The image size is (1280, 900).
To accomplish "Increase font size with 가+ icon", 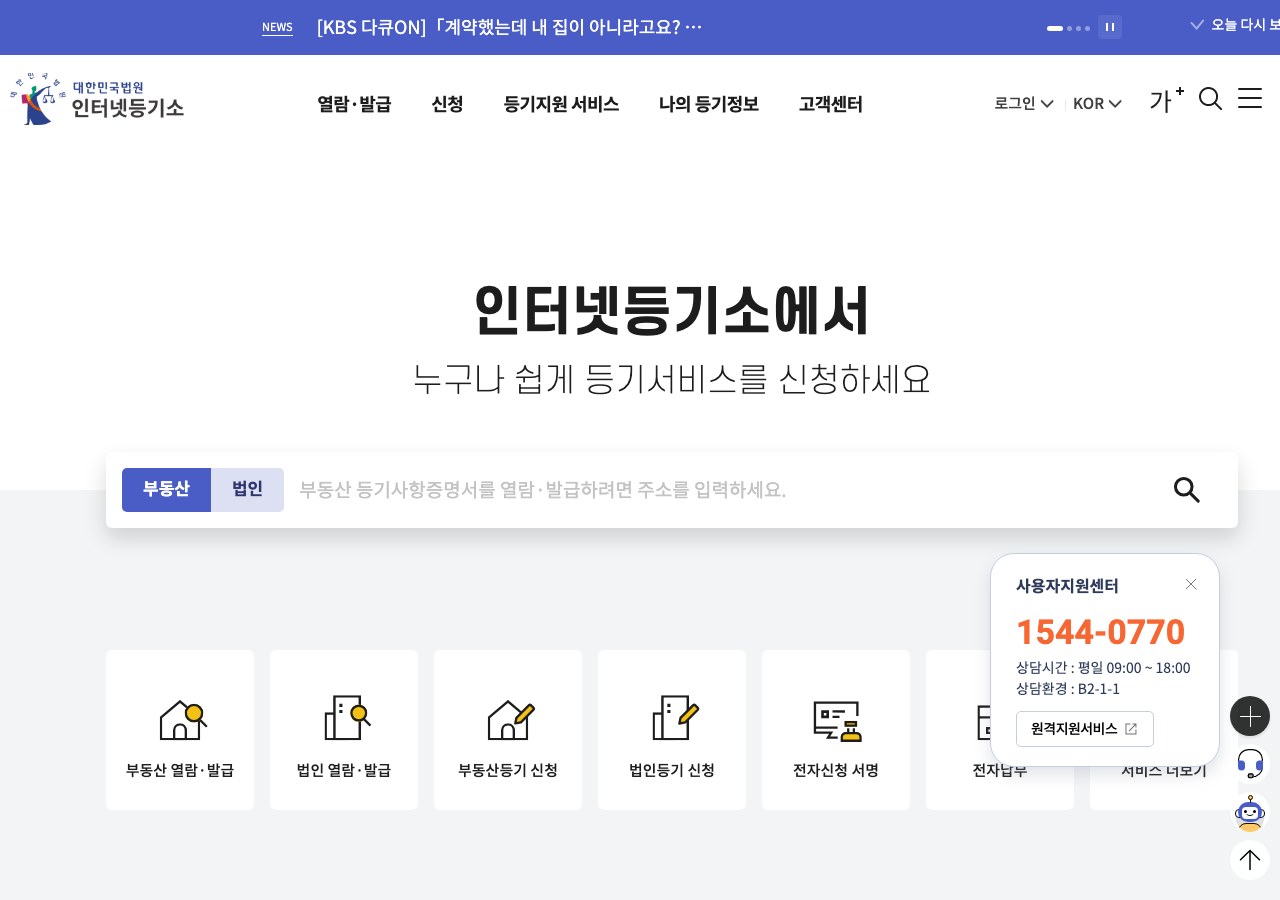I will pos(1166,99).
